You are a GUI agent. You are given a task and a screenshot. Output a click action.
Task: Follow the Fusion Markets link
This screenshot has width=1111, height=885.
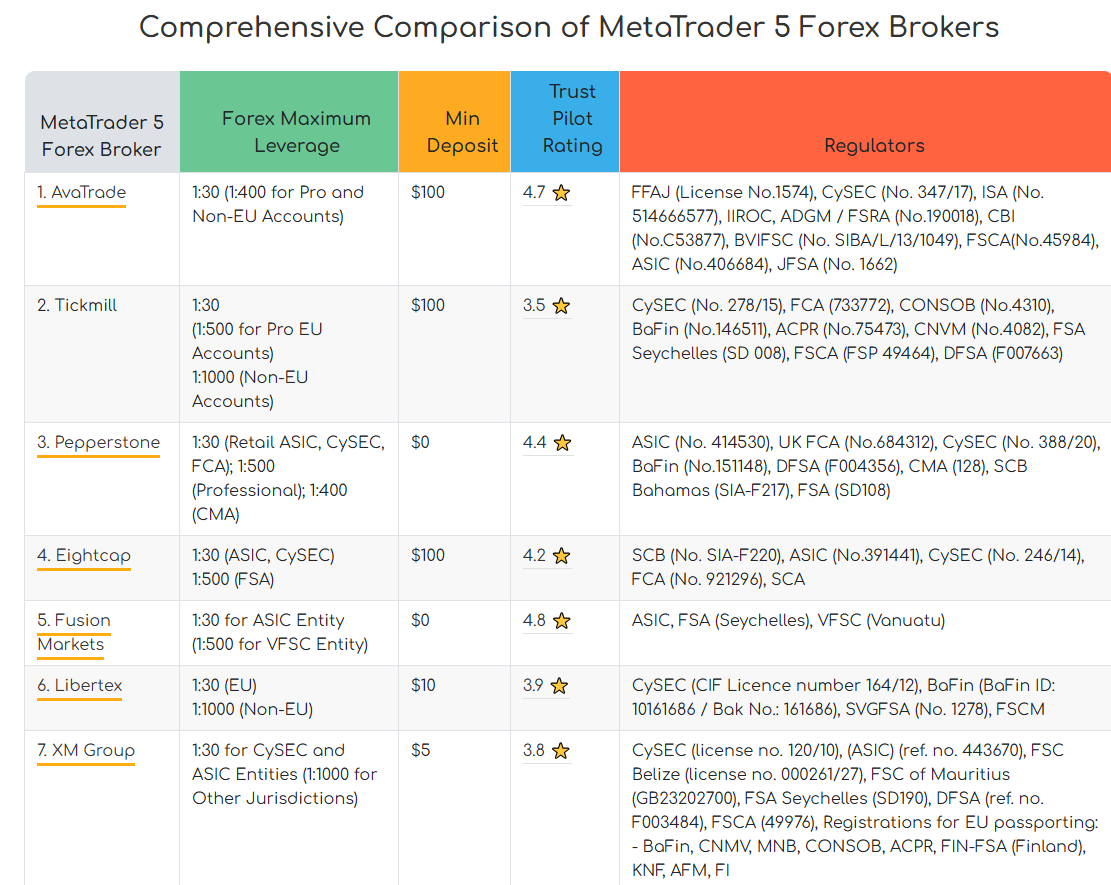[74, 632]
